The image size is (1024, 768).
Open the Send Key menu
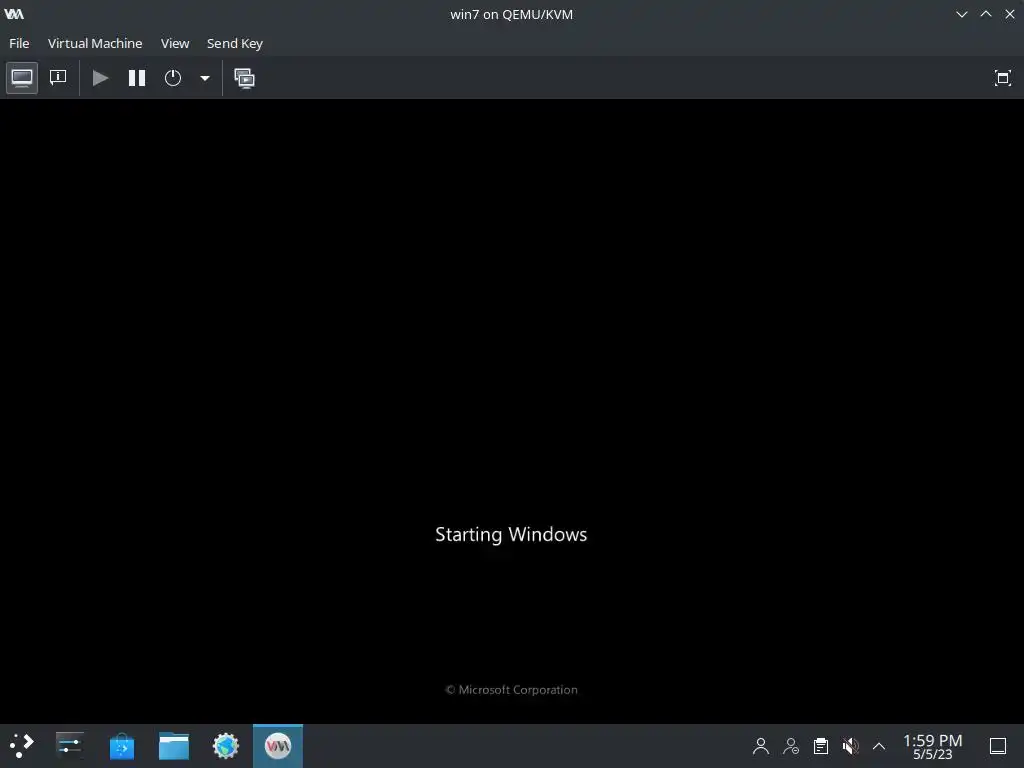click(x=234, y=43)
